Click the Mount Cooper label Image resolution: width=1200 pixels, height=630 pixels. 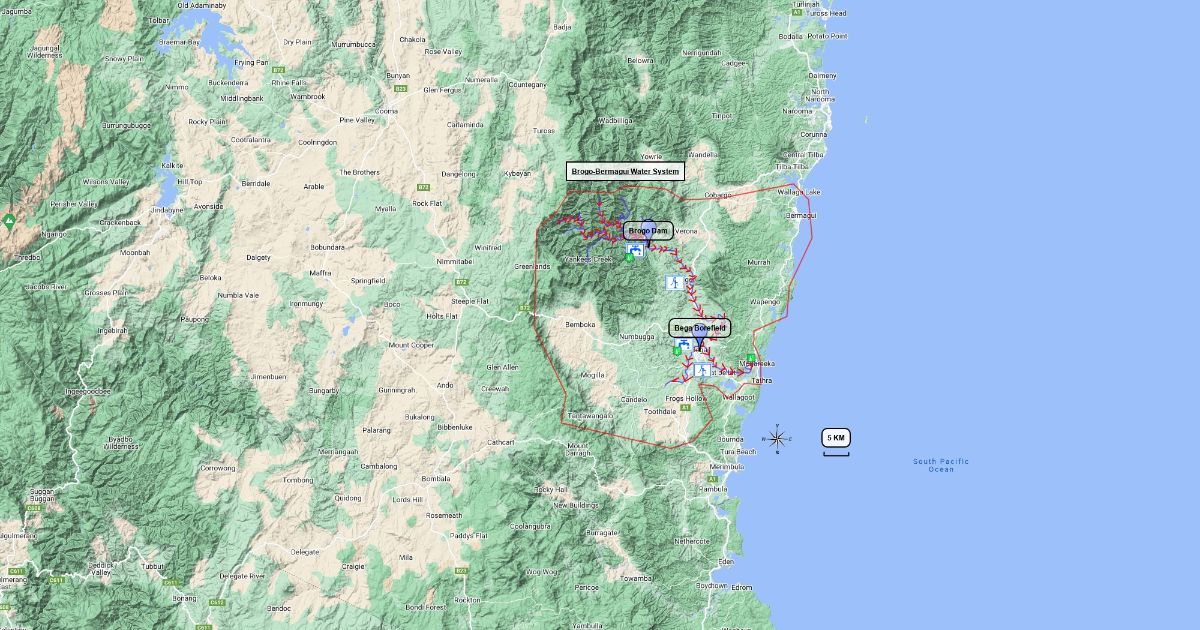(411, 345)
